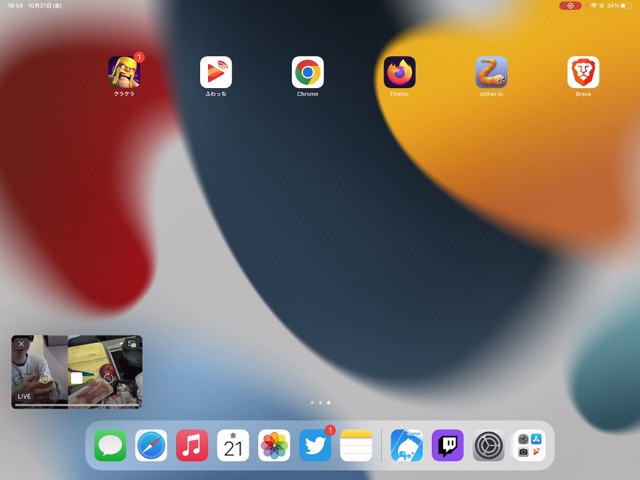Screen dimensions: 640x480
Task: Open the Calendar app showing 21
Action: point(233,445)
